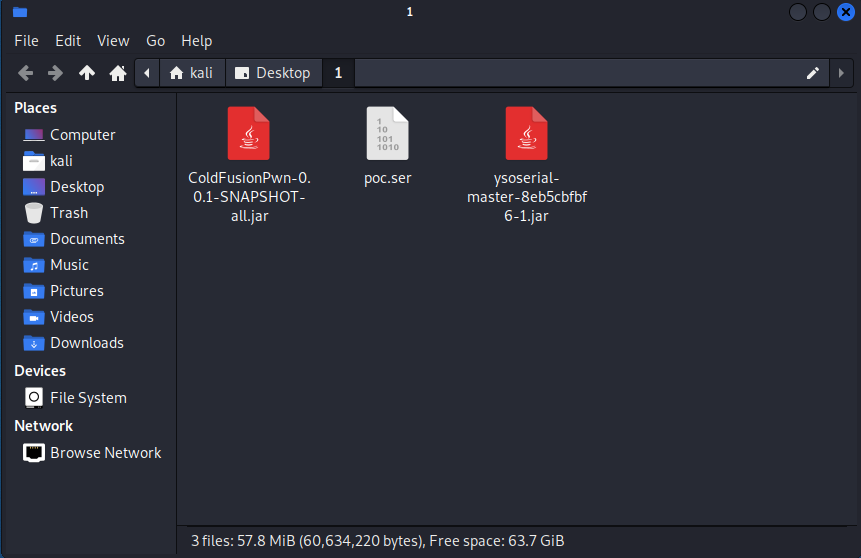861x558 pixels.
Task: Click the File System drive icon
Action: click(33, 398)
